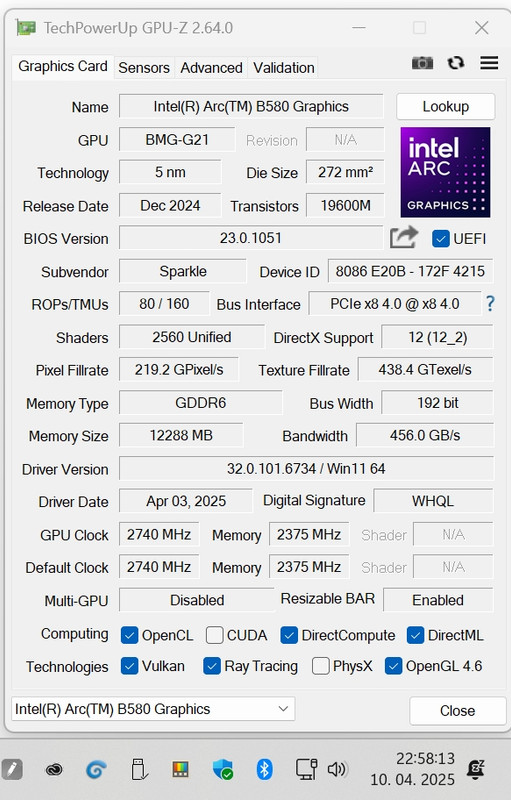
Task: Click the DirectX Support value 12 (12_2)
Action: (438, 337)
